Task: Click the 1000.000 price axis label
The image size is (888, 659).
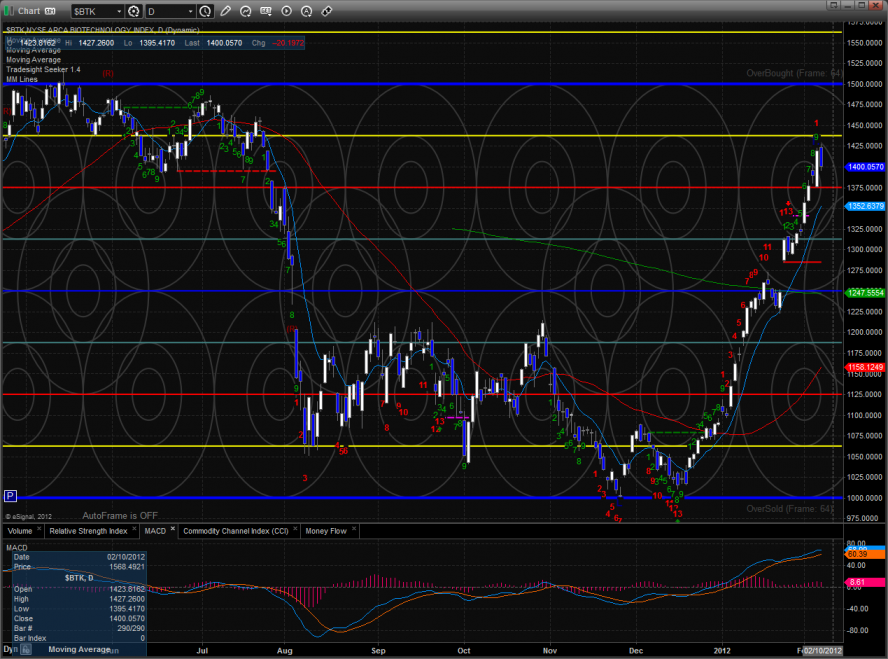Action: click(x=865, y=498)
